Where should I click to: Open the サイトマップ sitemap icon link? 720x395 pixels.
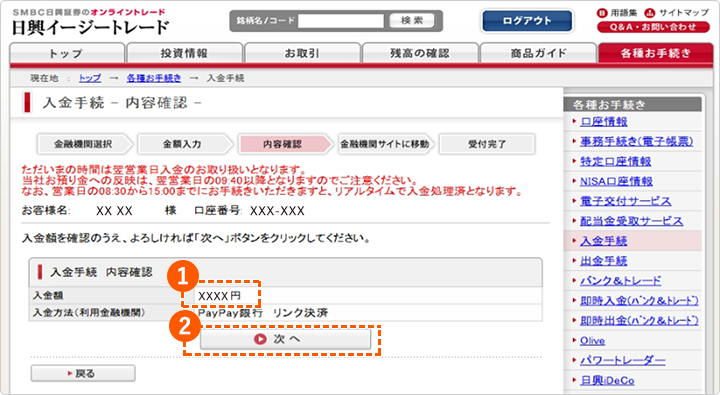coord(677,13)
